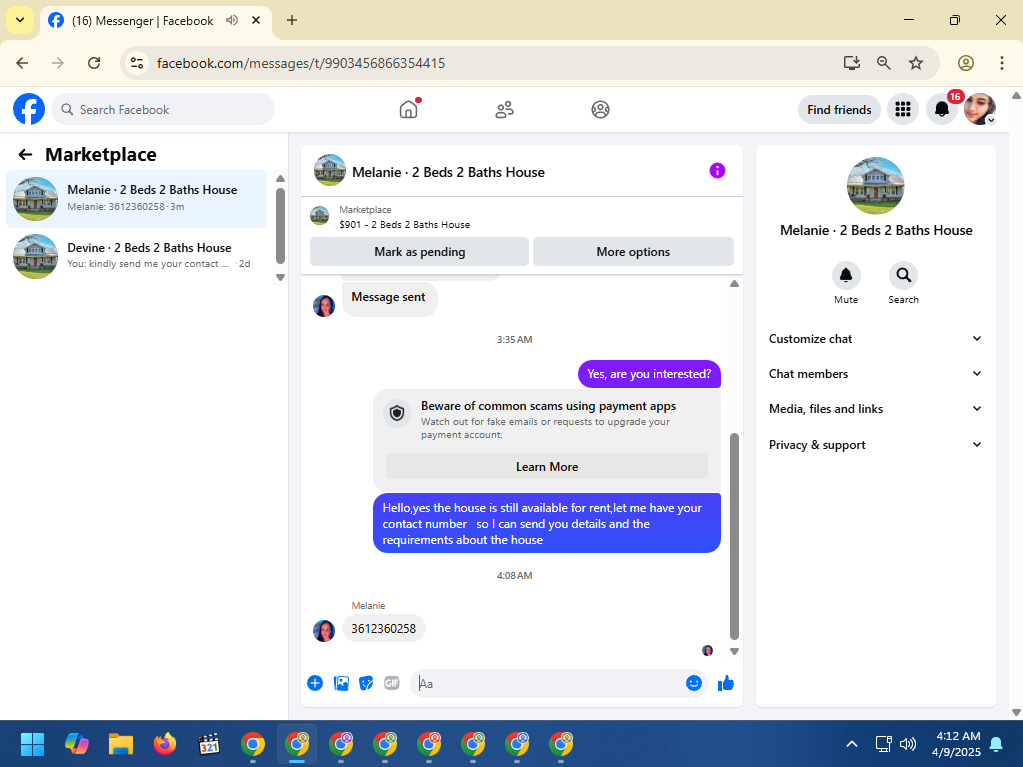Click the shield icon in the scam warning
The width and height of the screenshot is (1023, 767).
[x=397, y=414]
